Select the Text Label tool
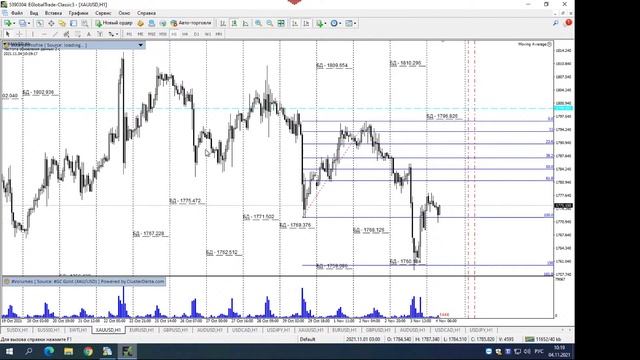The image size is (640, 360). point(100,34)
